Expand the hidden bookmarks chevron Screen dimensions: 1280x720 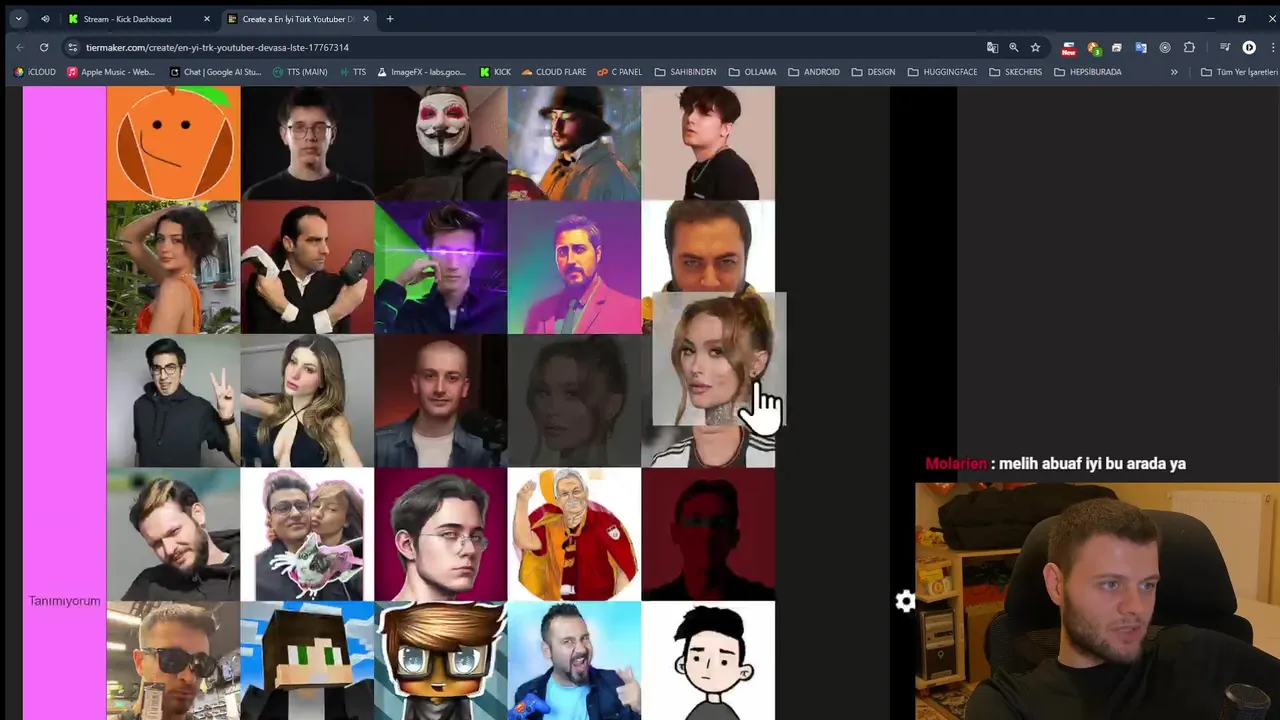pyautogui.click(x=1174, y=72)
